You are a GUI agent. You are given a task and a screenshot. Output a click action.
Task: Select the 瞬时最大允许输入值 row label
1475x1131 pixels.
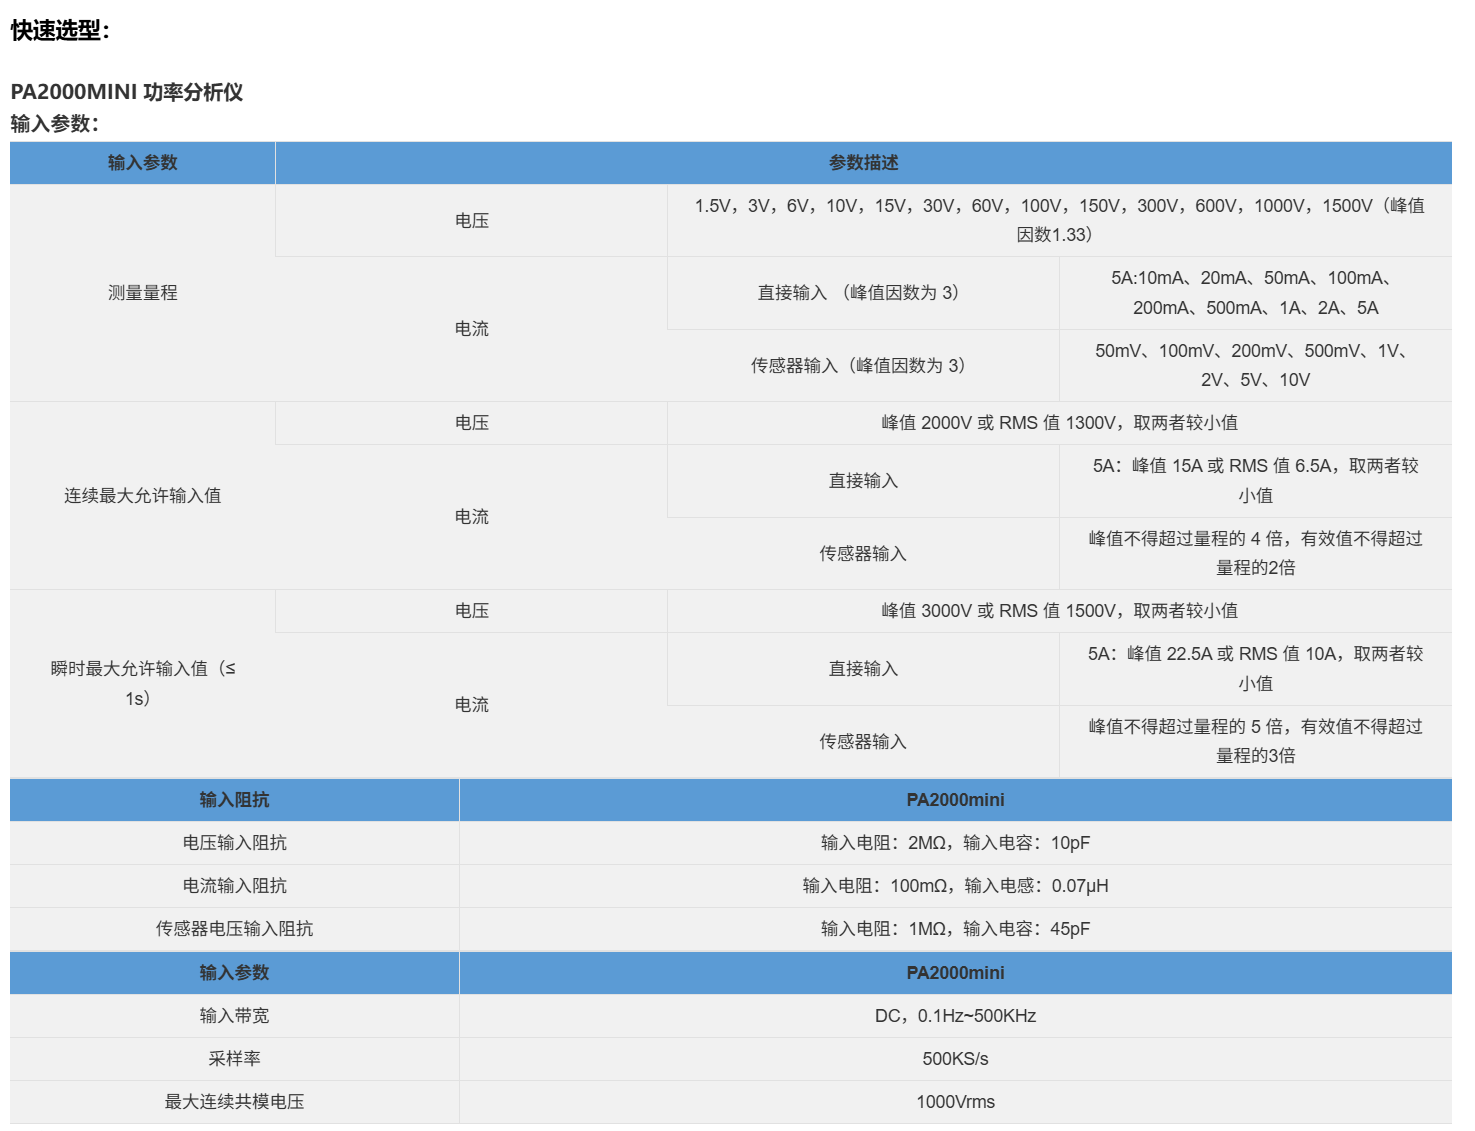[143, 683]
